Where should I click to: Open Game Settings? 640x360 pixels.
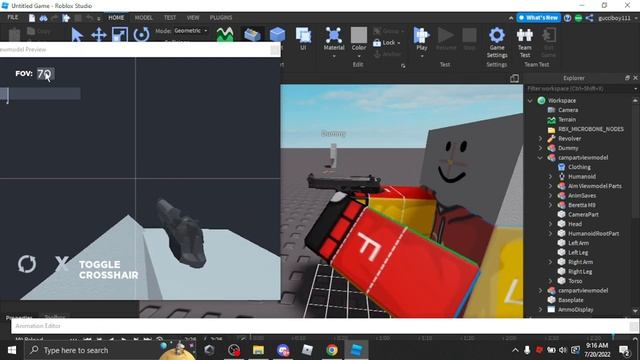[x=497, y=42]
